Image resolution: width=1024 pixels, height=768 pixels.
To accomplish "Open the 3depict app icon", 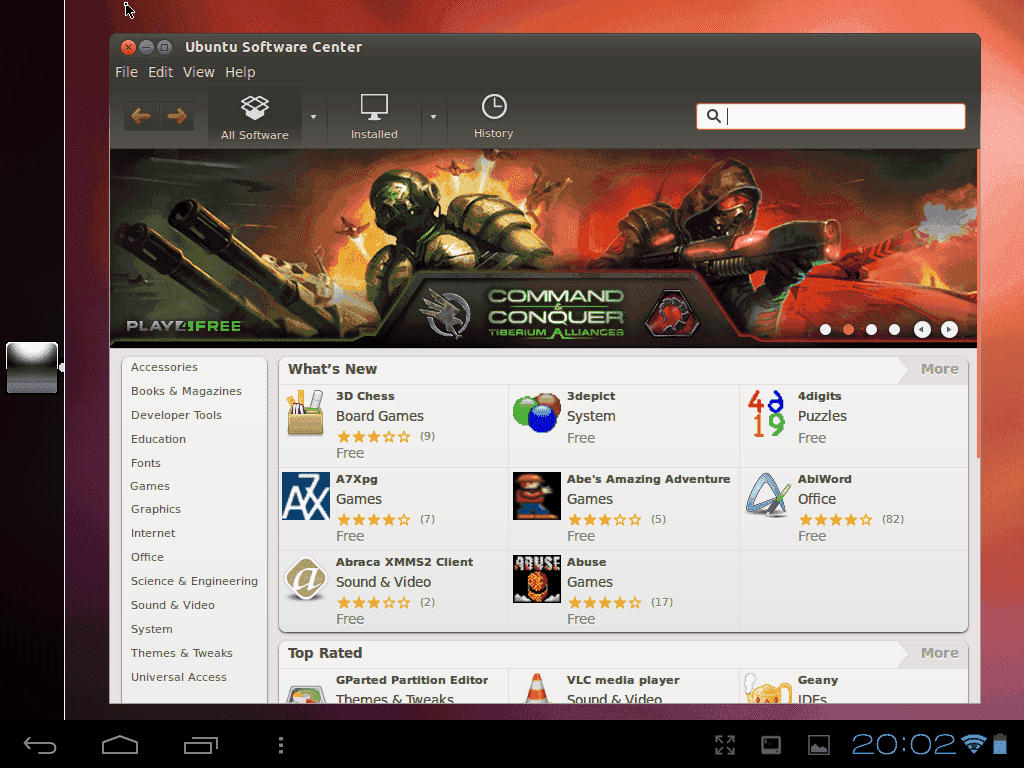I will click(537, 413).
